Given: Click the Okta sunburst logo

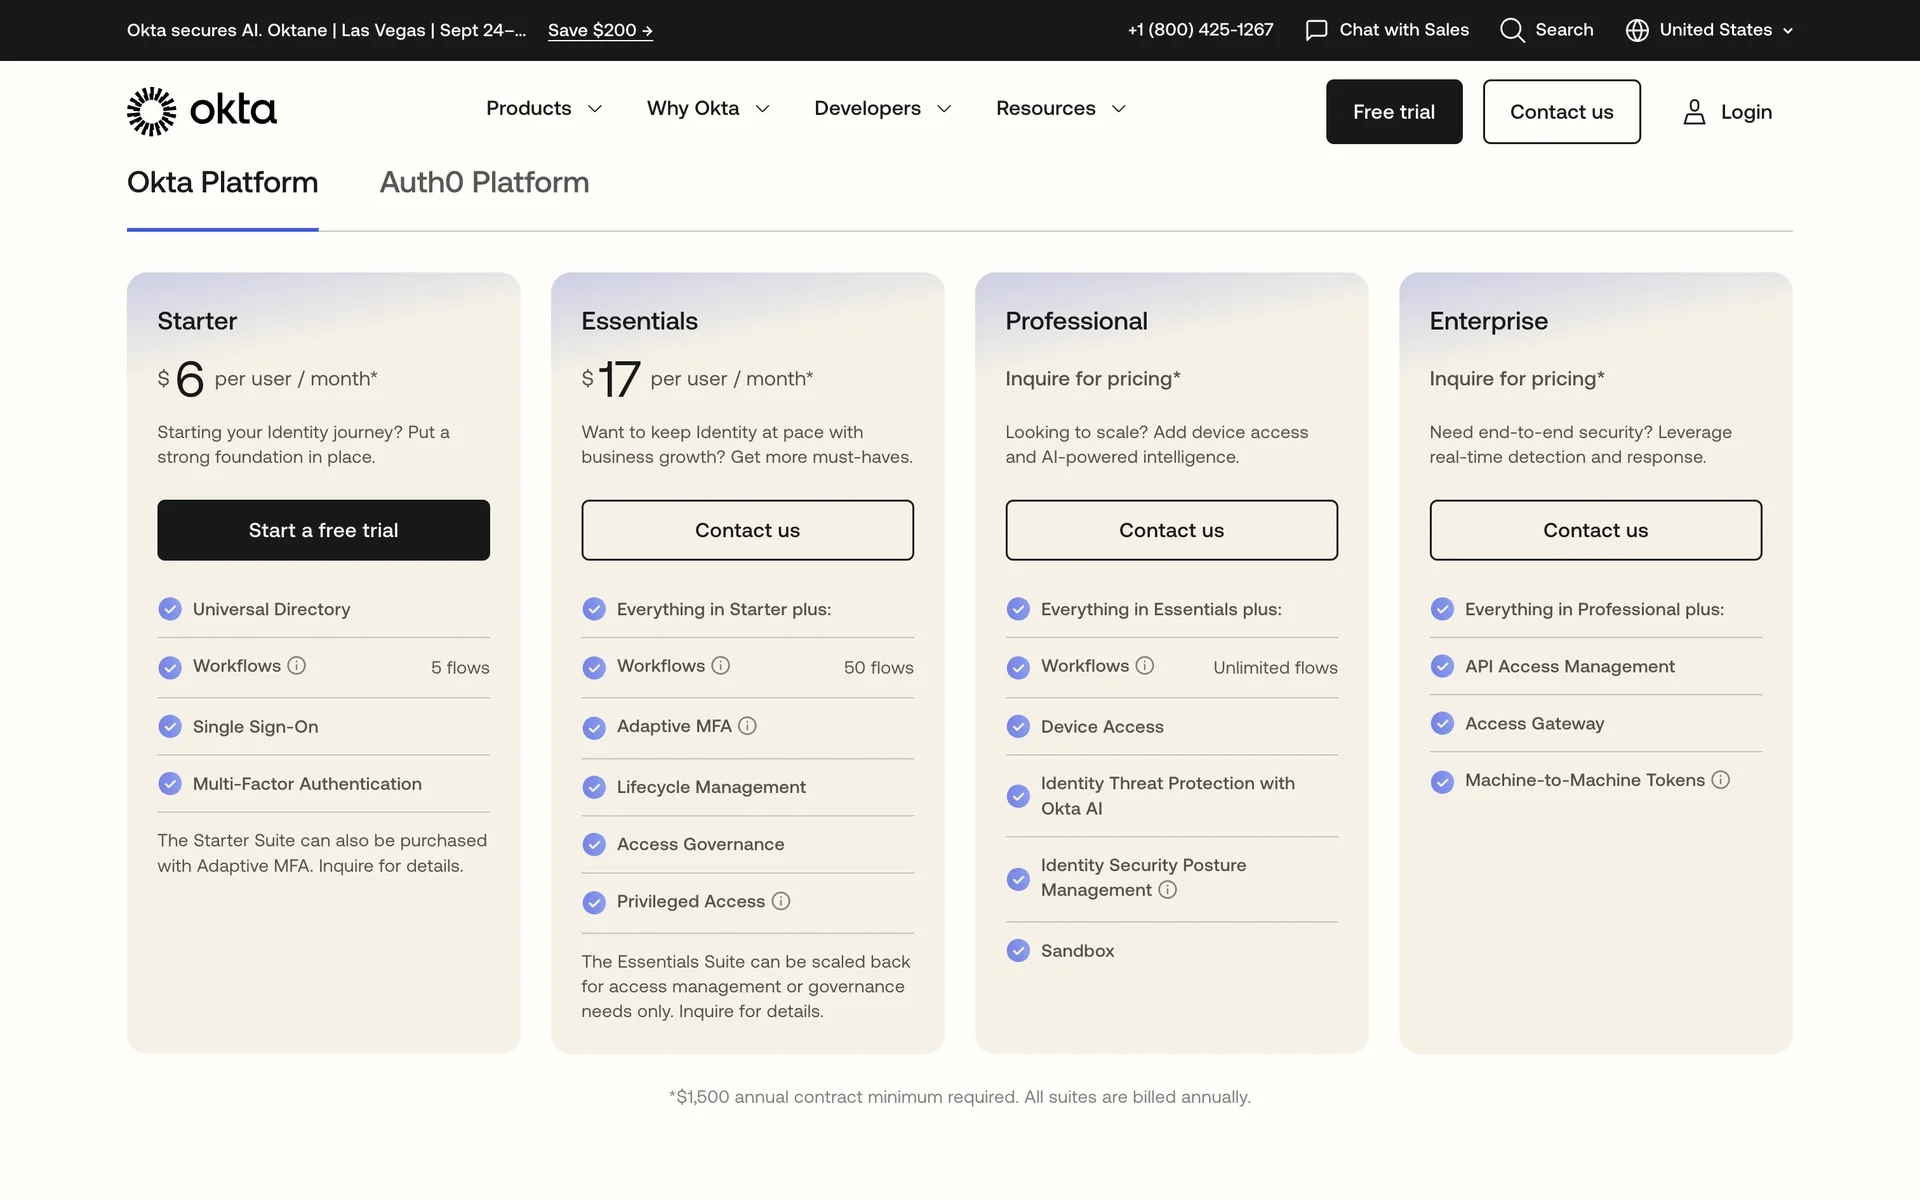Looking at the screenshot, I should click(x=152, y=111).
